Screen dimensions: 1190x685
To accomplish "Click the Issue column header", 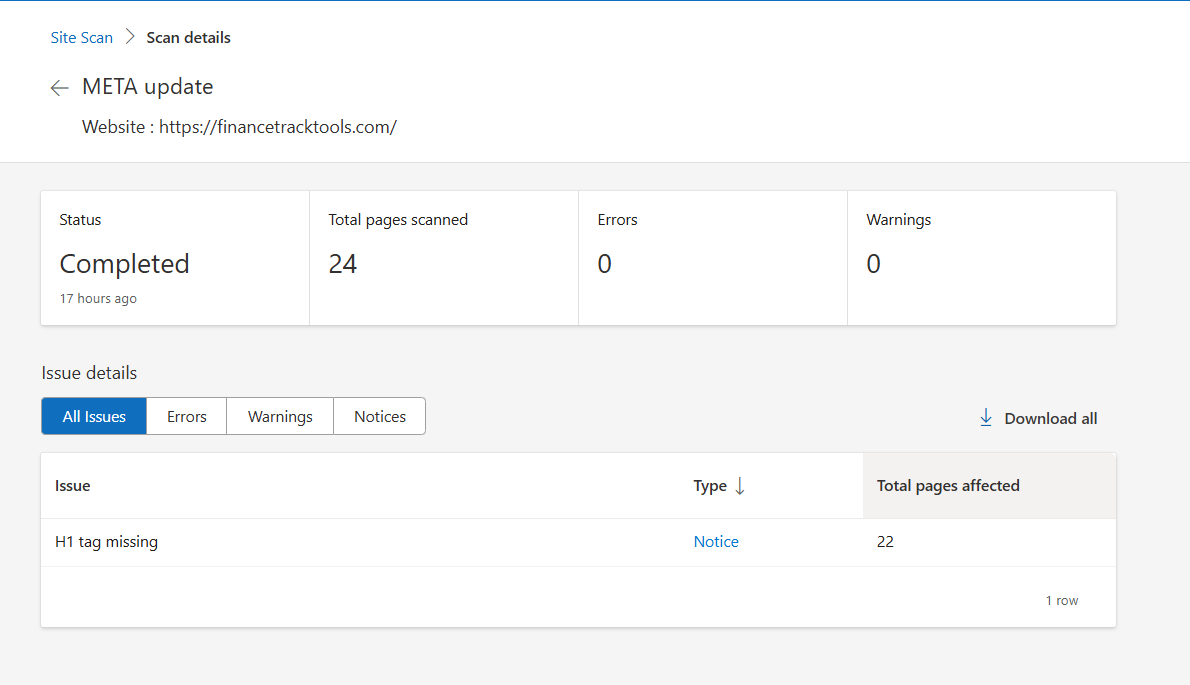I will [73, 486].
